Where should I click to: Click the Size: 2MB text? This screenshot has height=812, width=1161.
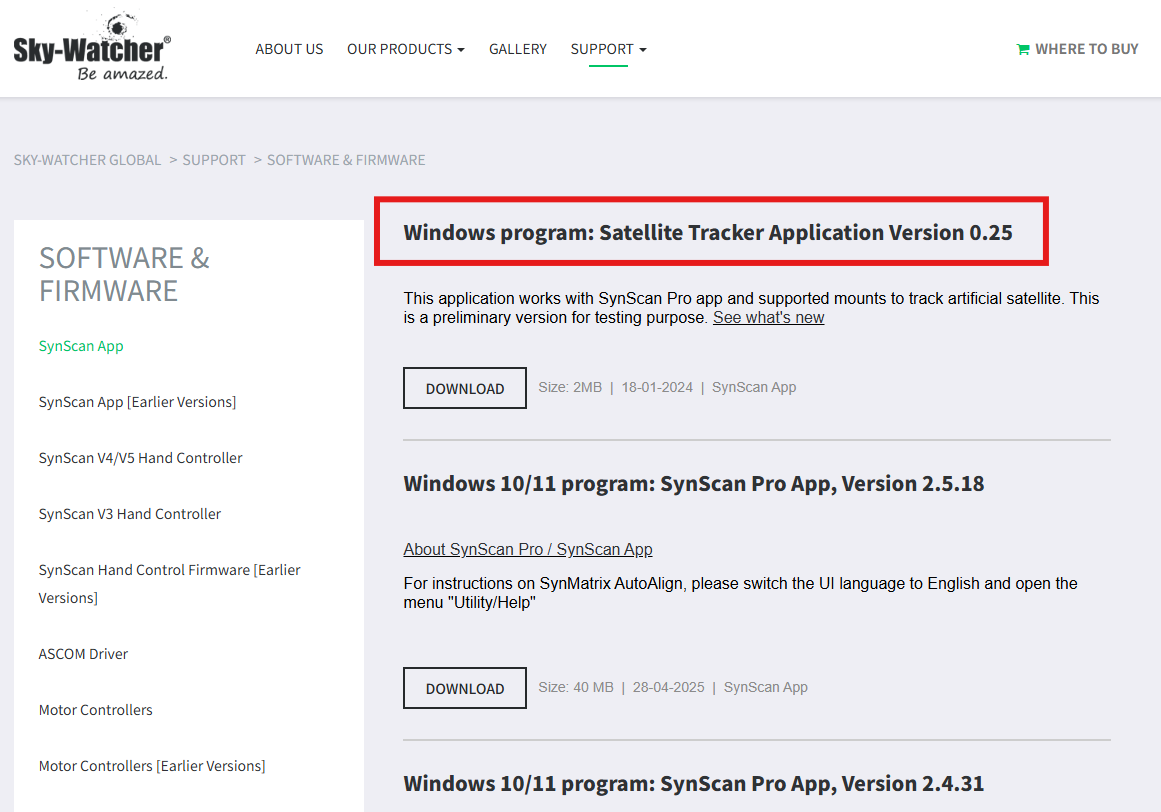(570, 387)
